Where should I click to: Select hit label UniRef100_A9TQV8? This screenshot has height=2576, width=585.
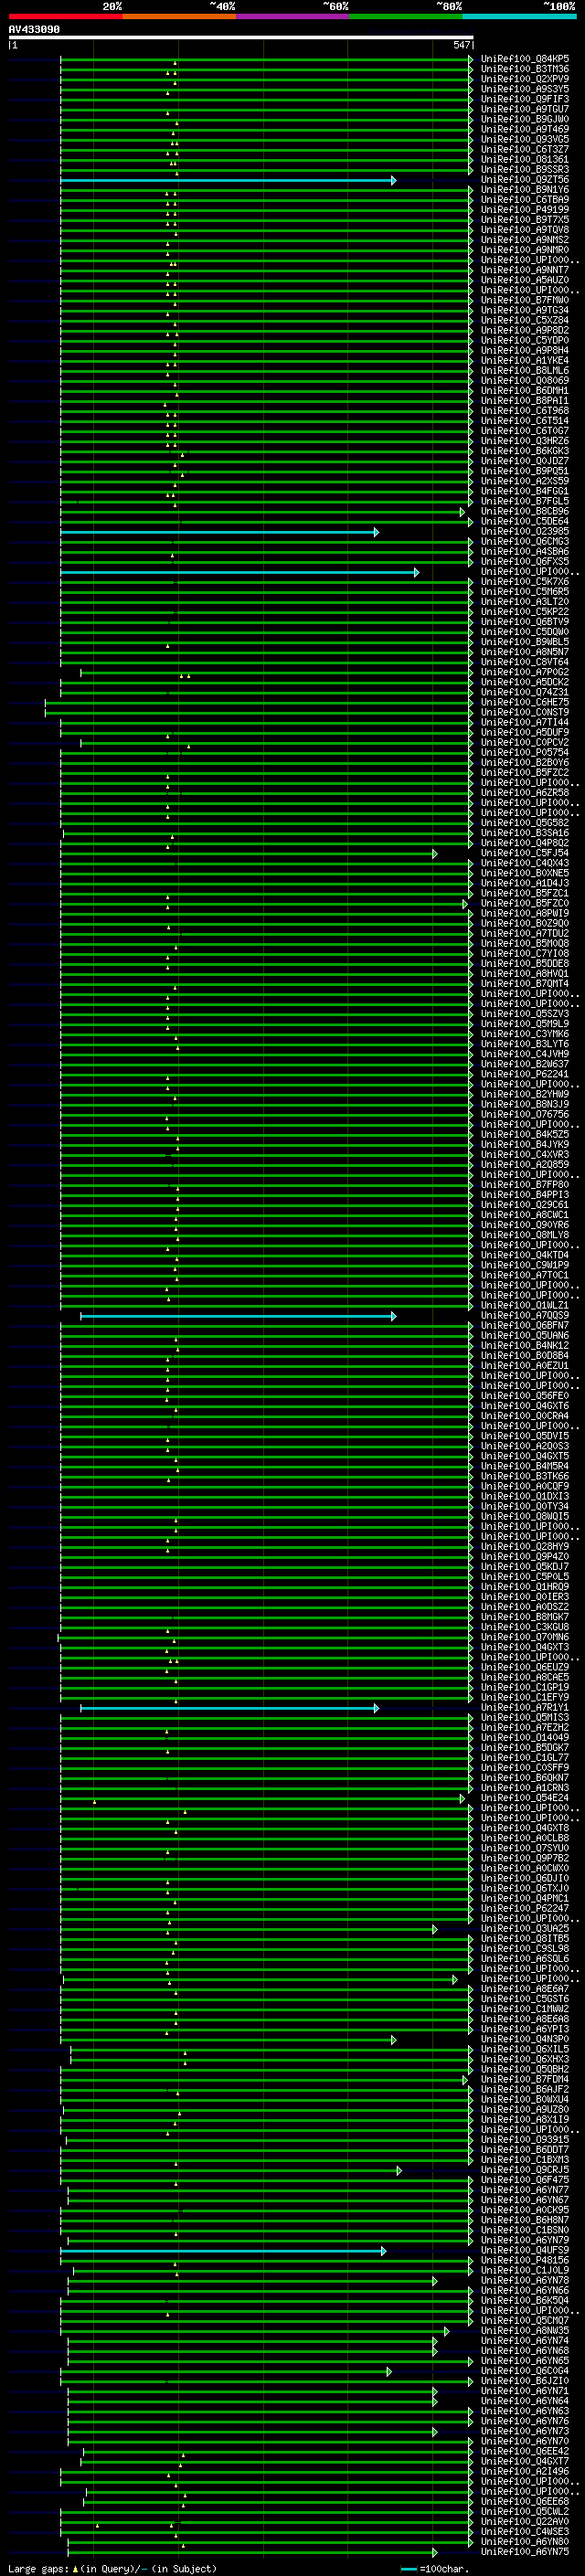pyautogui.click(x=525, y=230)
